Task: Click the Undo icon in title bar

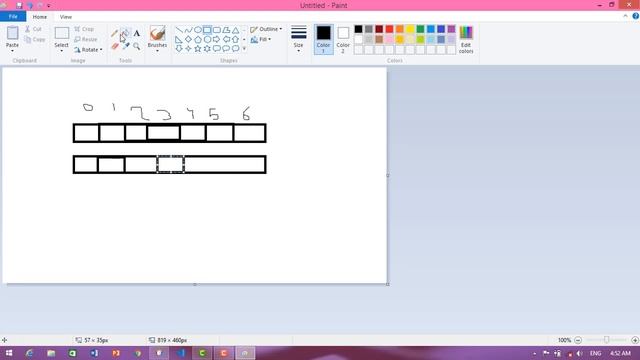Action: pyautogui.click(x=30, y=5)
